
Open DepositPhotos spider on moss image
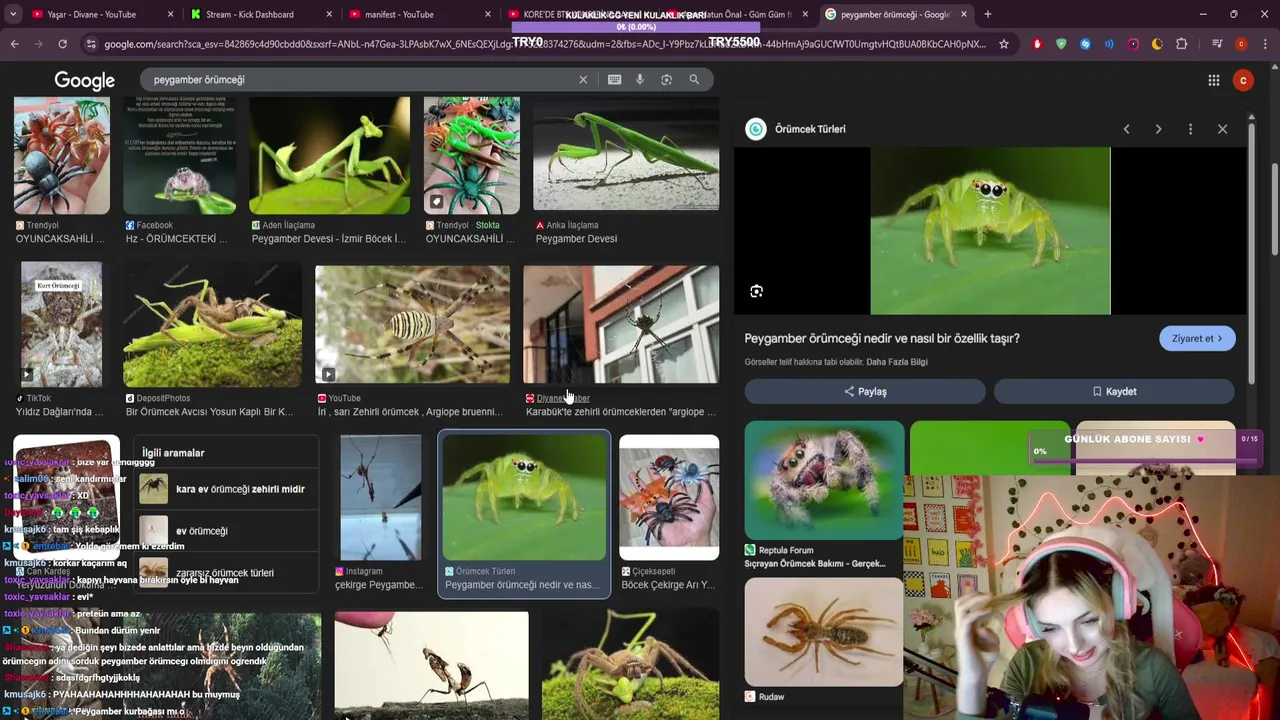(212, 326)
